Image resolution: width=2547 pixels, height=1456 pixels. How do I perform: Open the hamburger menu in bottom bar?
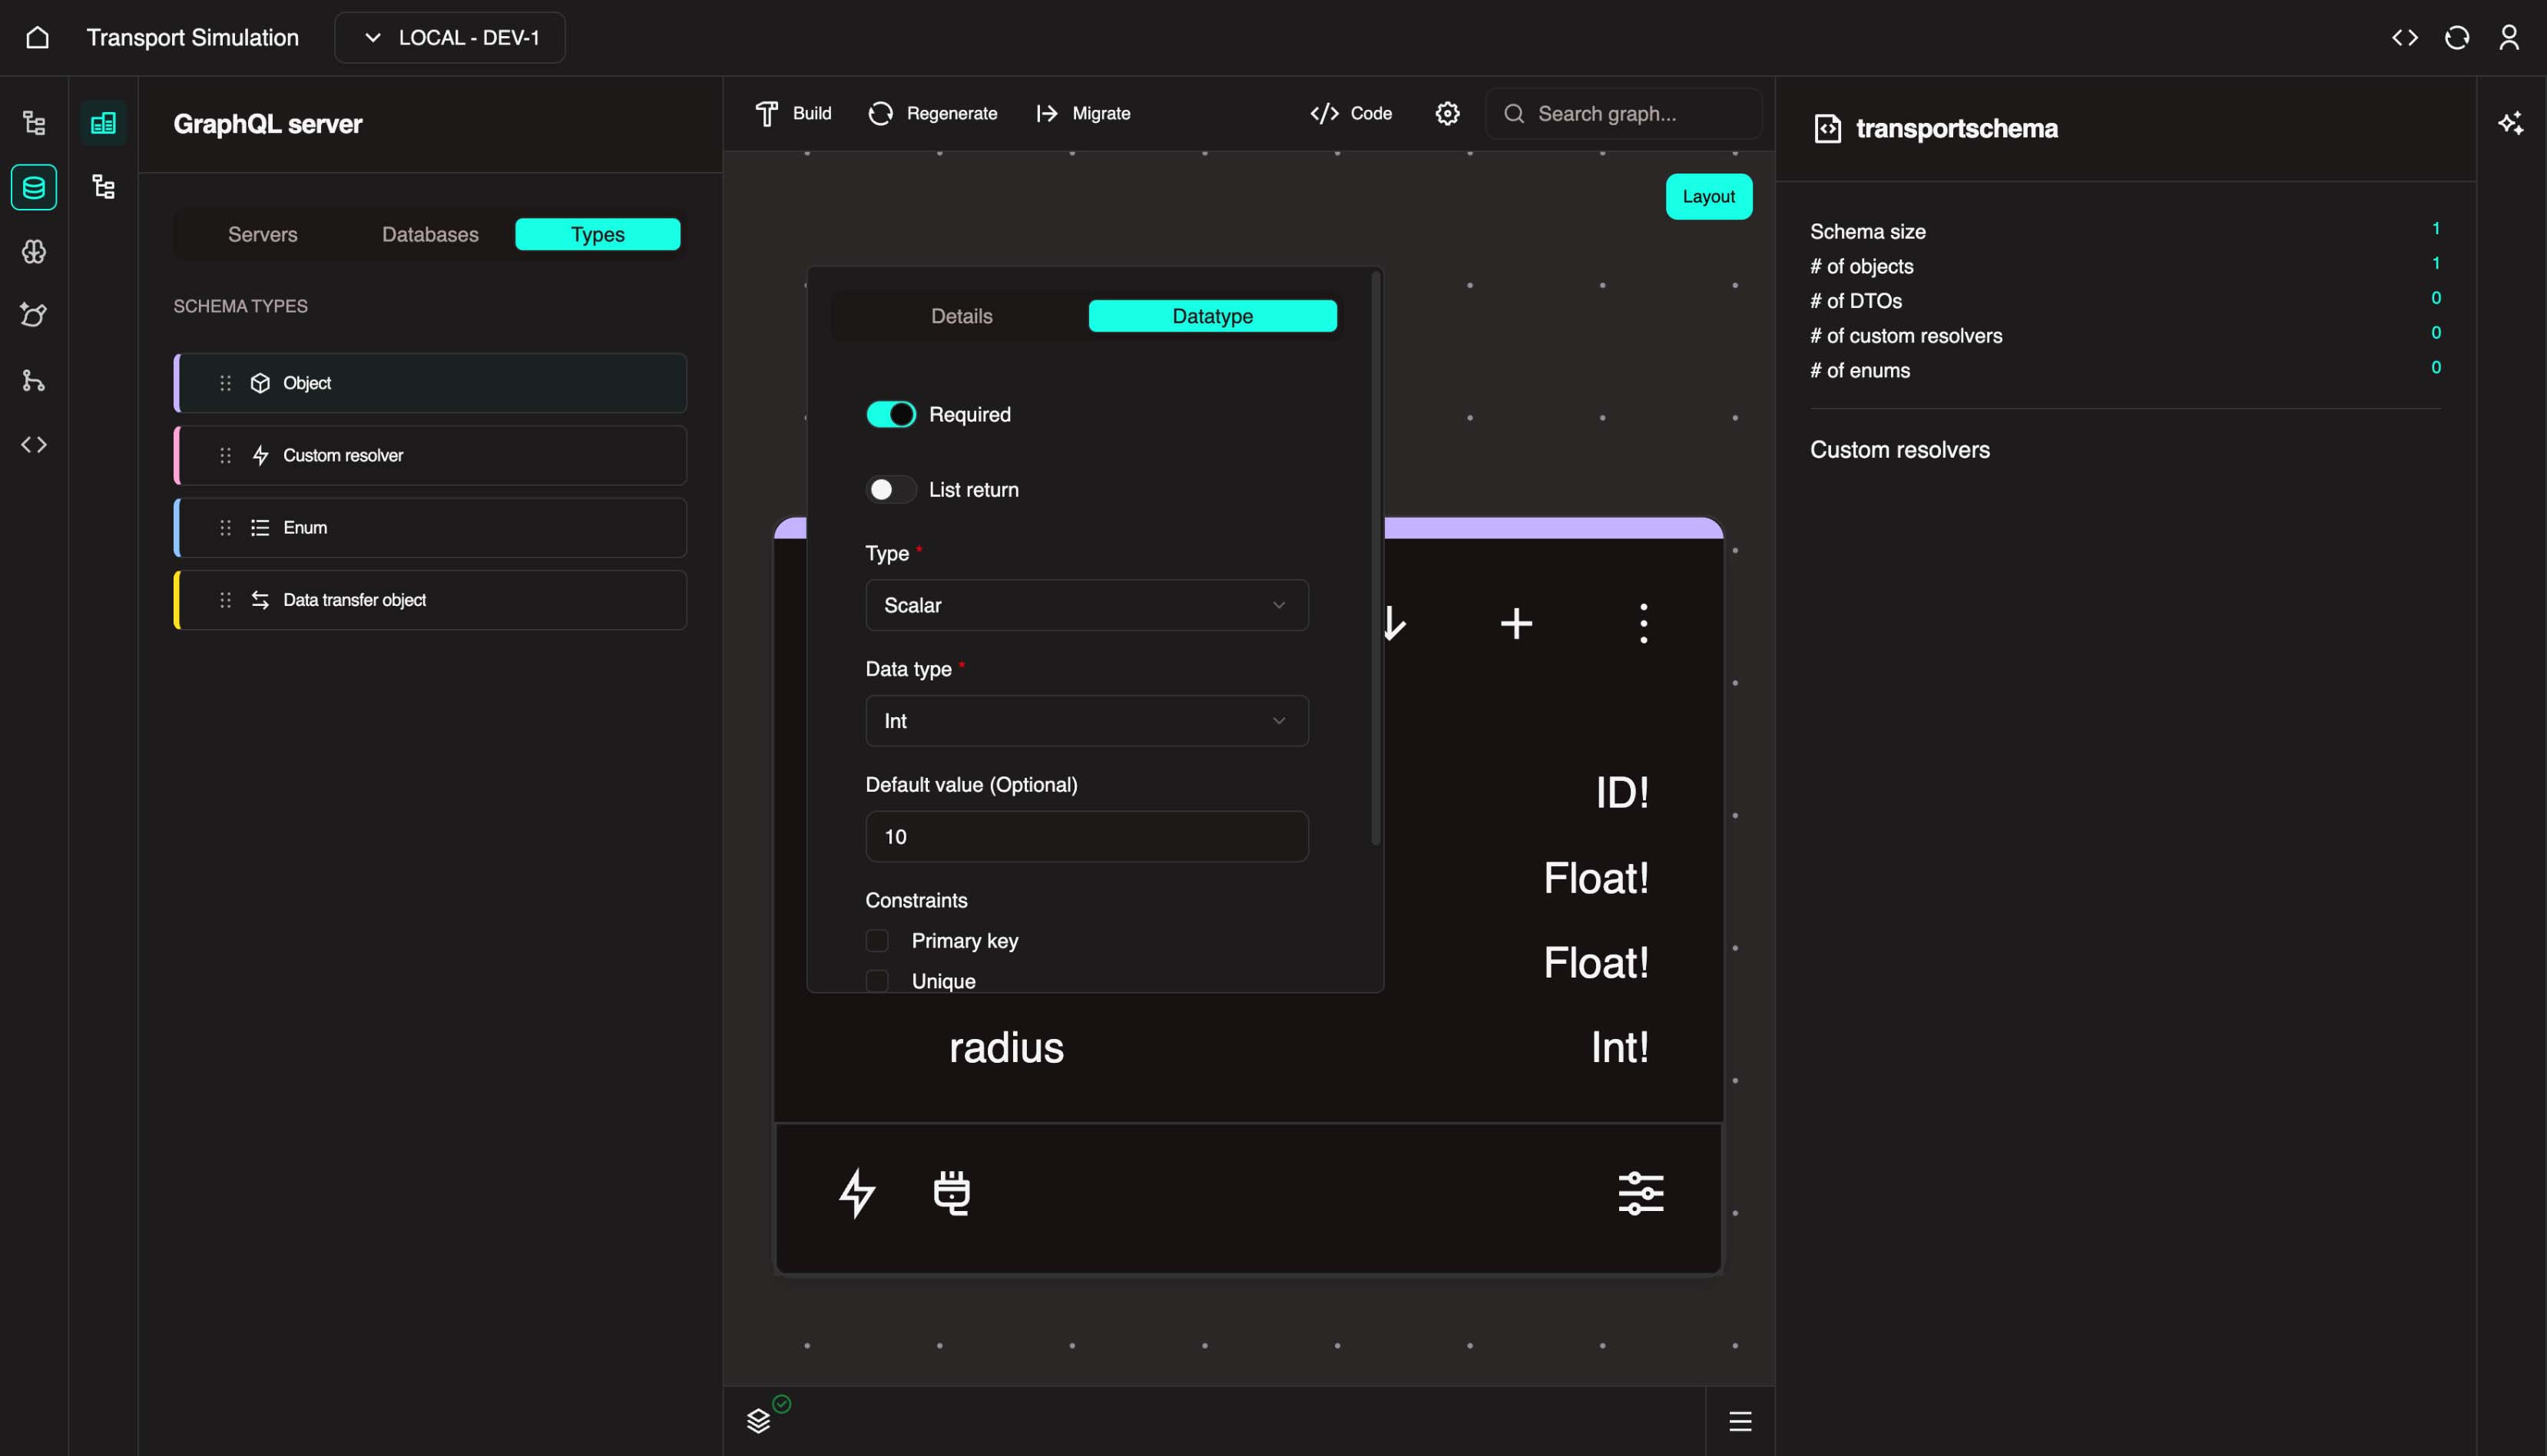(x=1740, y=1421)
